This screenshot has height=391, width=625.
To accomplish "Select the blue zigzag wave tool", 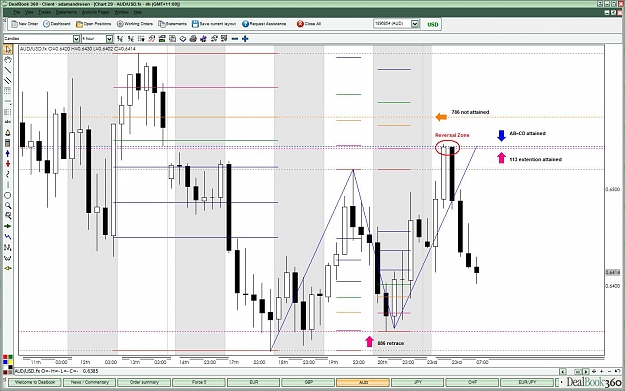I will point(8,237).
